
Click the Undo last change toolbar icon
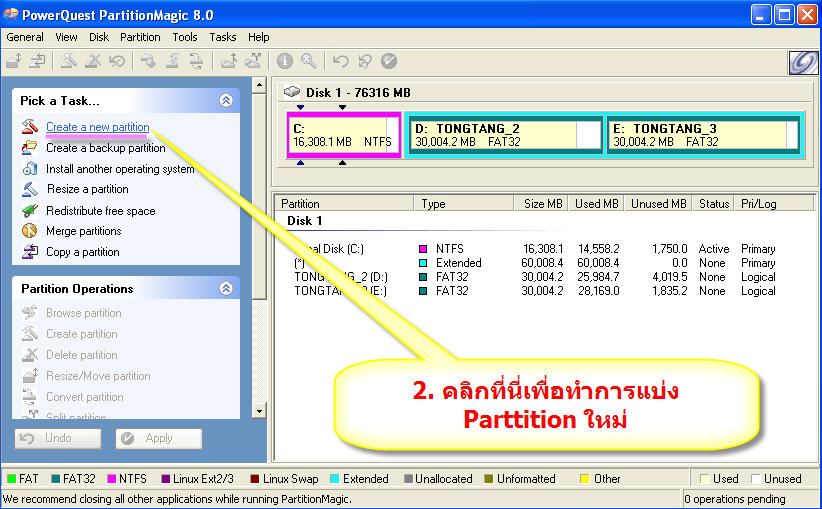click(x=341, y=61)
